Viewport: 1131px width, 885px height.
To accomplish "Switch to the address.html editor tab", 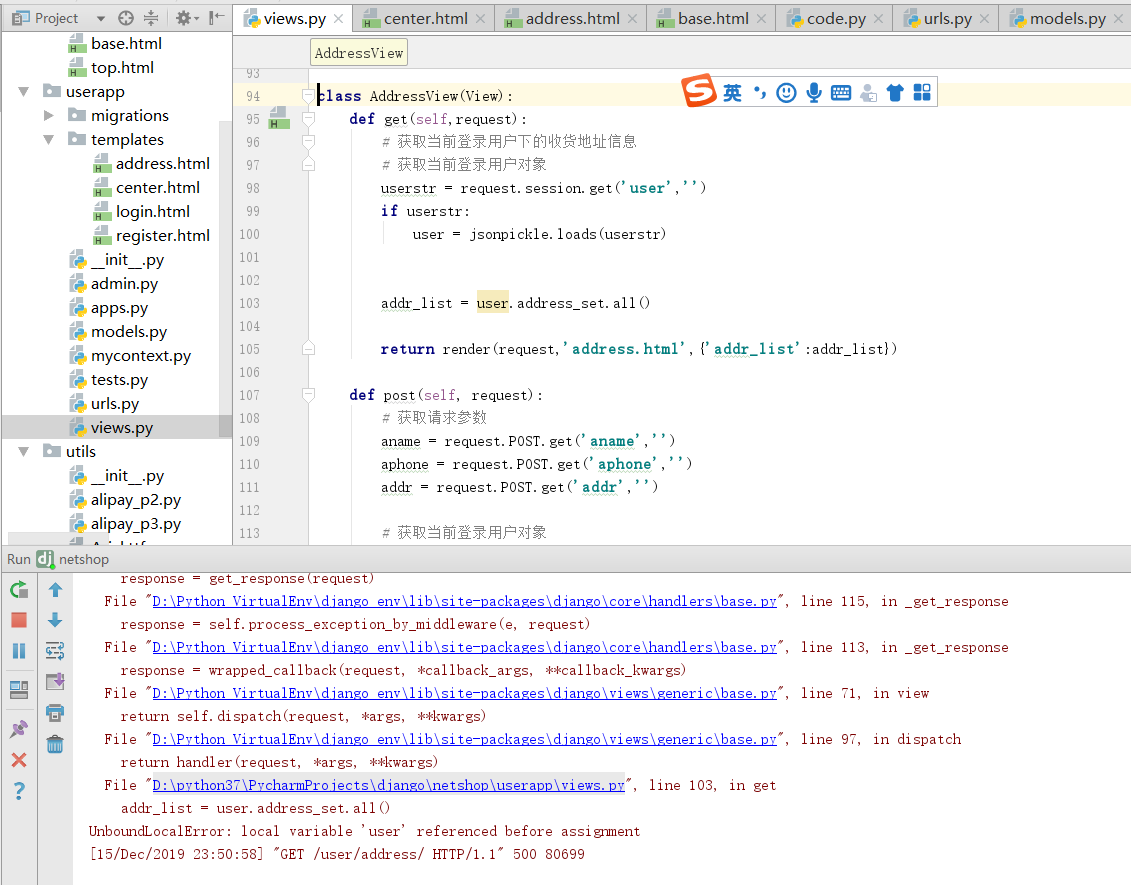I will [x=572, y=19].
